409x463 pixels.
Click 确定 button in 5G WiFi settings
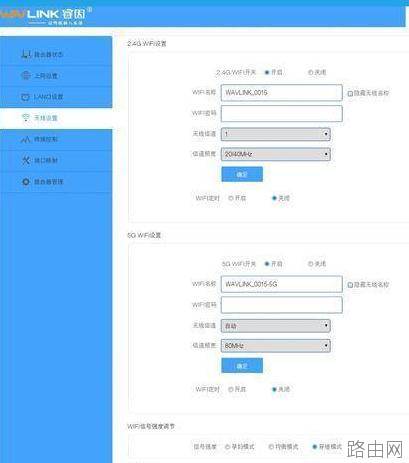coord(242,366)
